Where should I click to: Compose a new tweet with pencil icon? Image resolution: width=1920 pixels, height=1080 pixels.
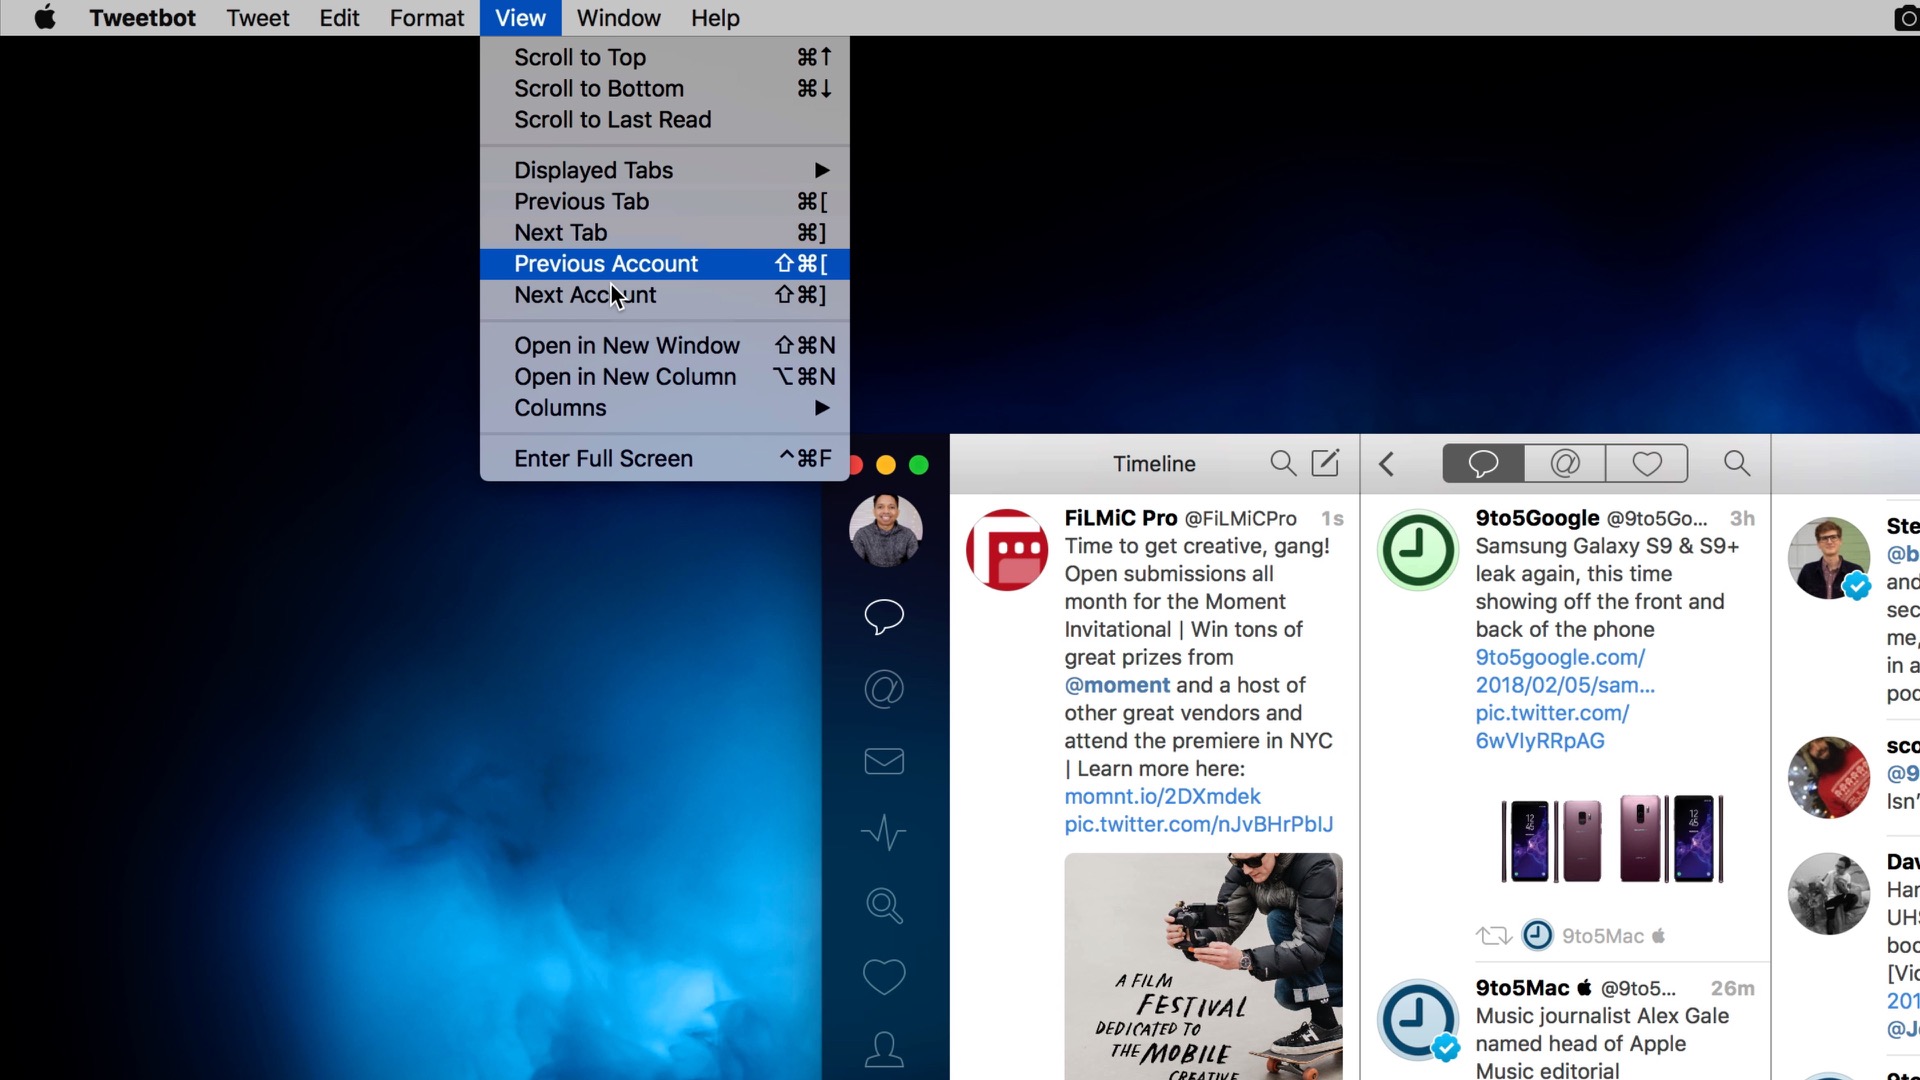click(1325, 463)
